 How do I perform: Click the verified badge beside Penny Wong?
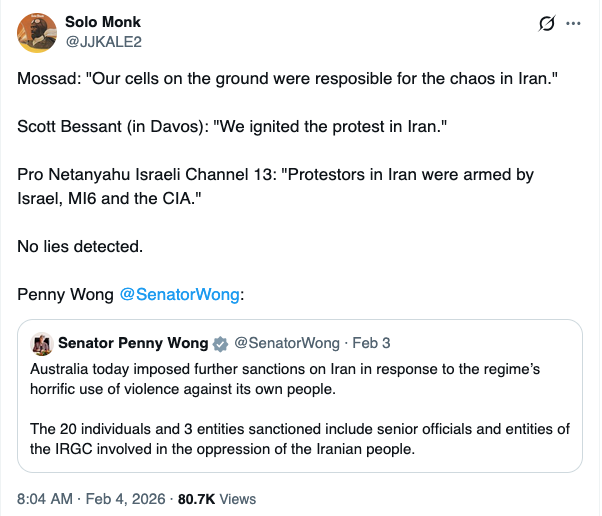[219, 344]
